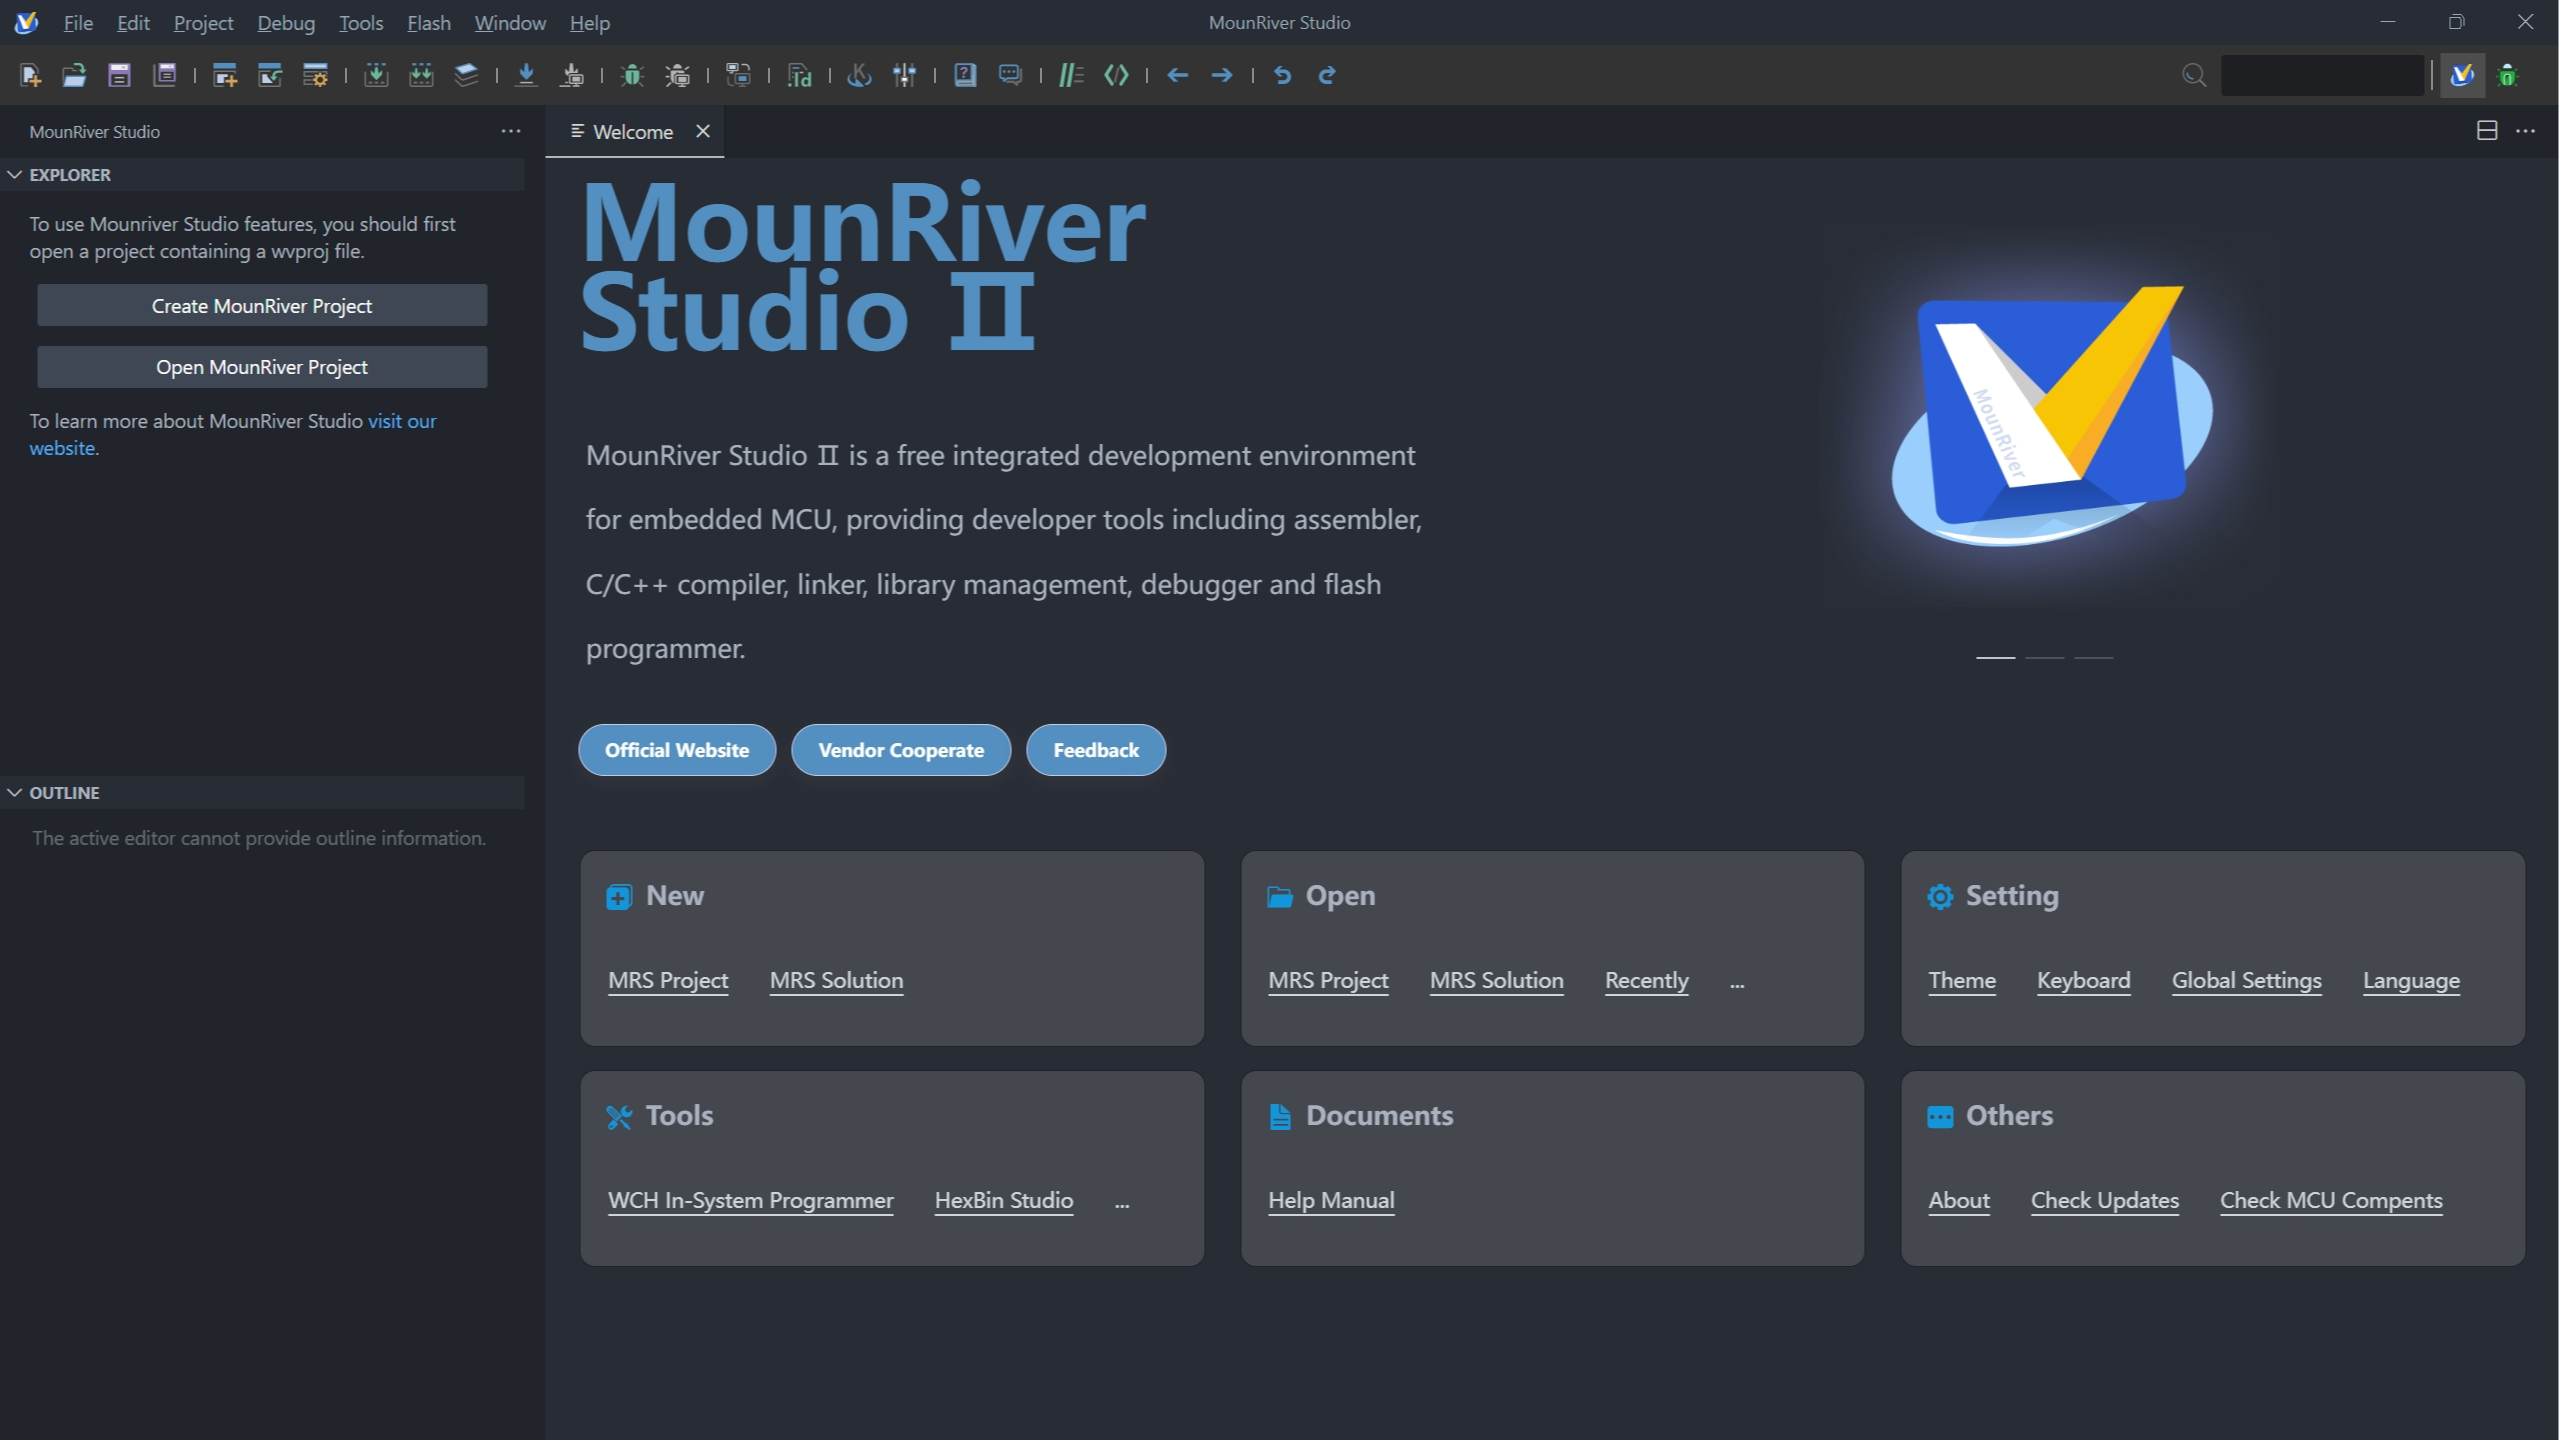
Task: Click the Undo toolbar icon
Action: [x=1282, y=75]
